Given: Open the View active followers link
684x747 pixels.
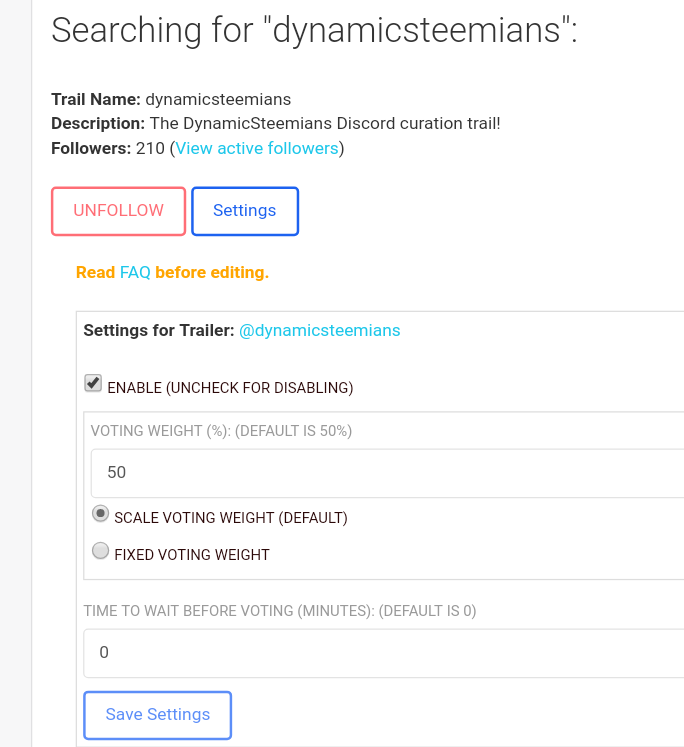Looking at the screenshot, I should (x=257, y=148).
